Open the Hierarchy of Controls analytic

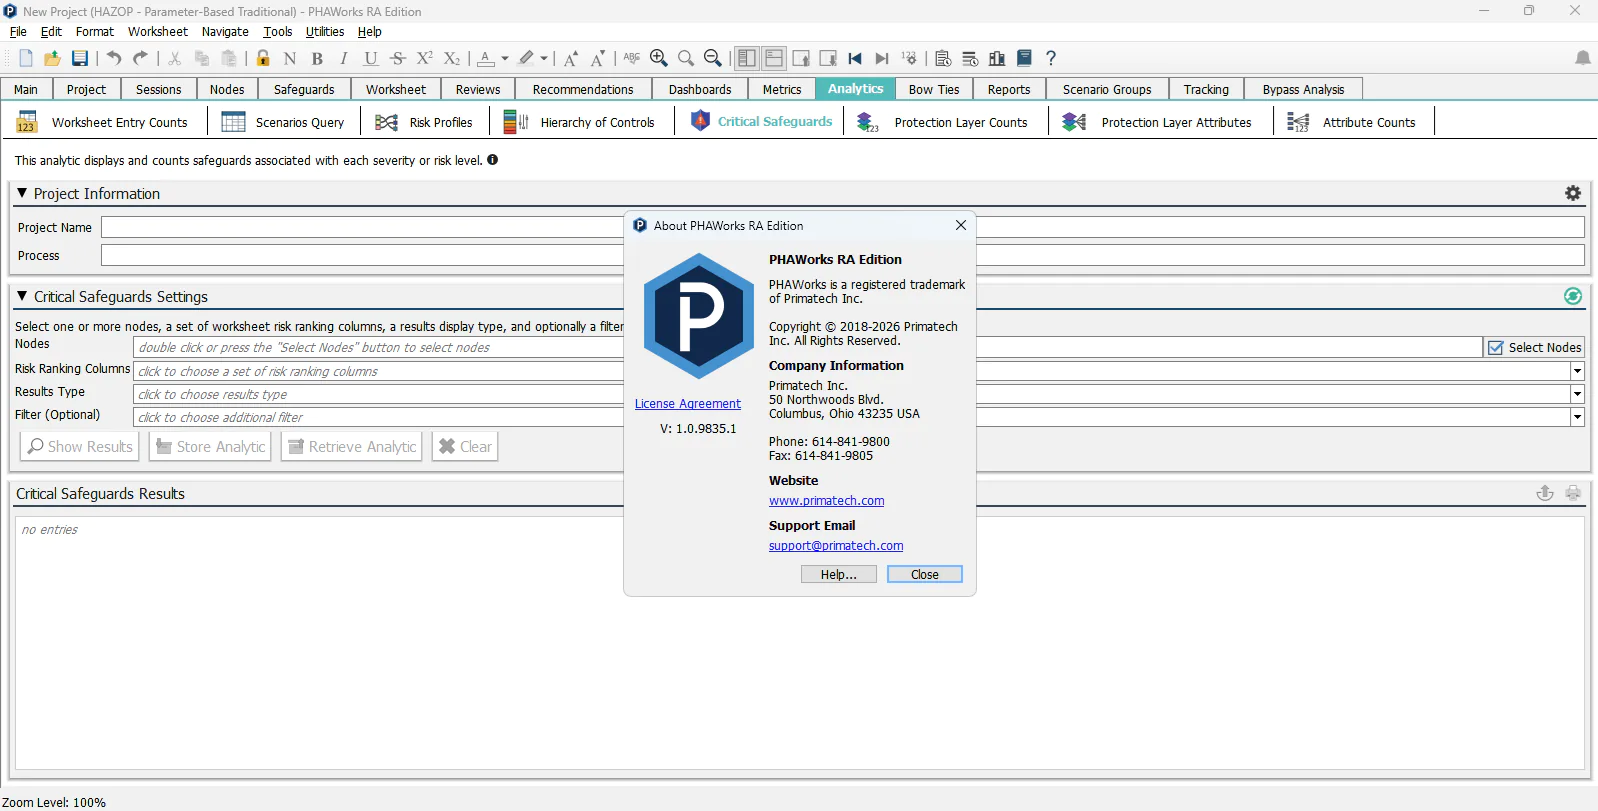[x=580, y=122]
